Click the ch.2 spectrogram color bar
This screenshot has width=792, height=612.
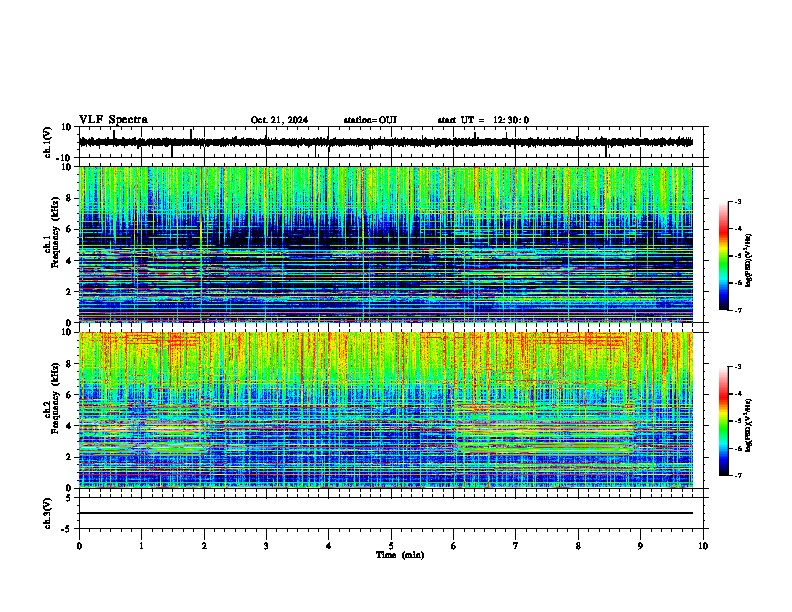724,421
